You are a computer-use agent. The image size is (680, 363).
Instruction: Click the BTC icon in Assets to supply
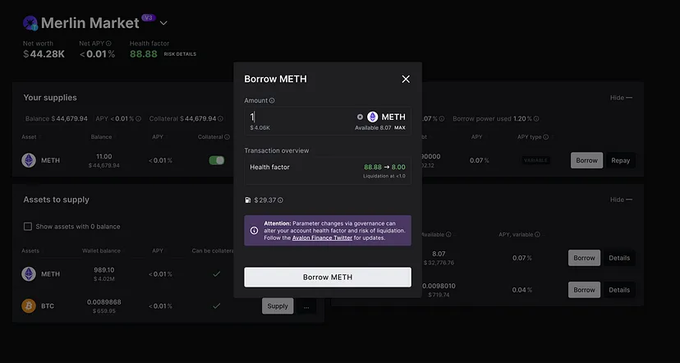tap(29, 306)
